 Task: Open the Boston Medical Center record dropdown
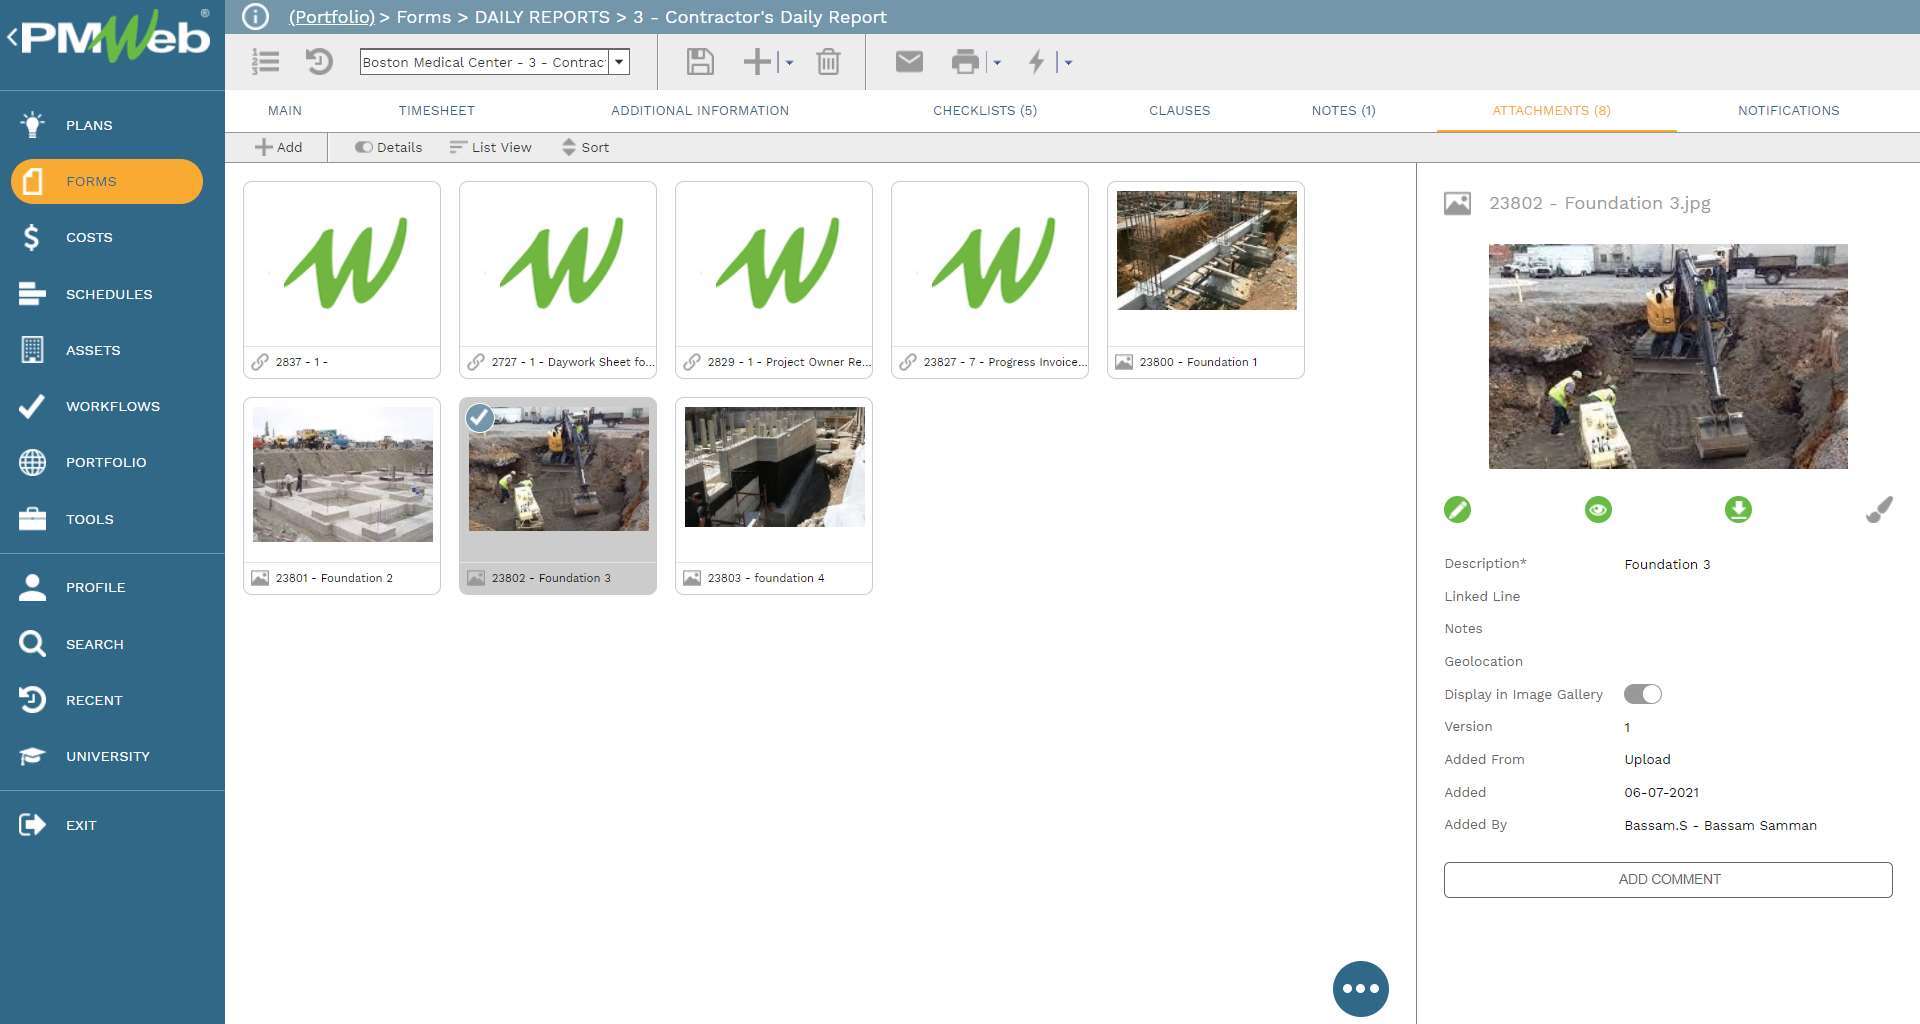coord(620,62)
